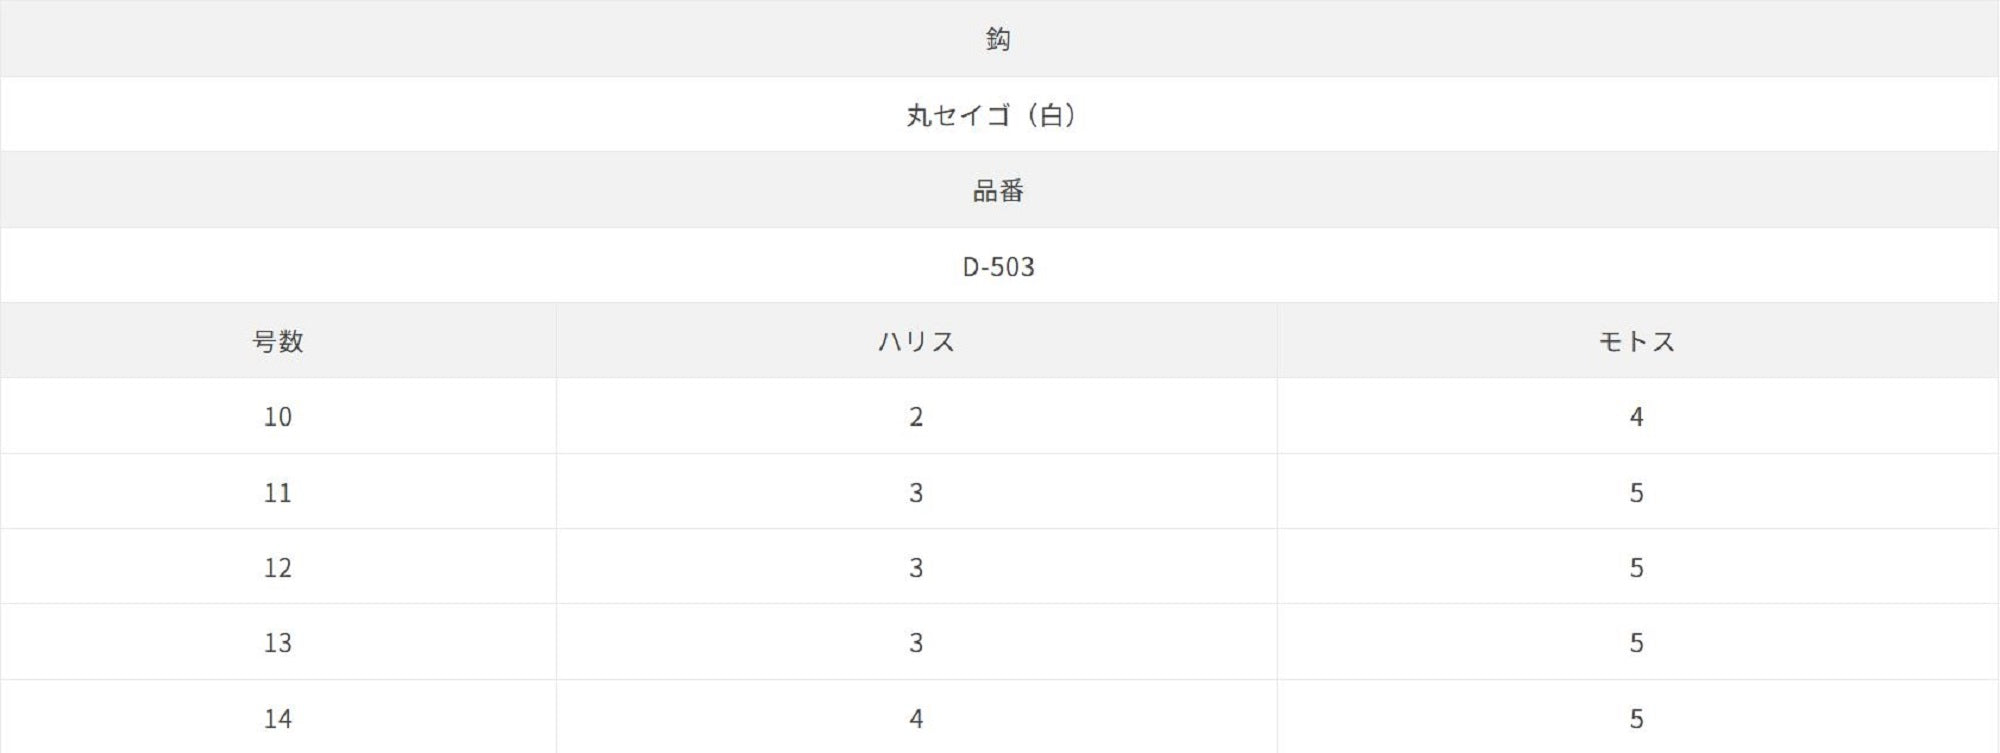
Task: Click the 品番 header row
Action: point(998,191)
